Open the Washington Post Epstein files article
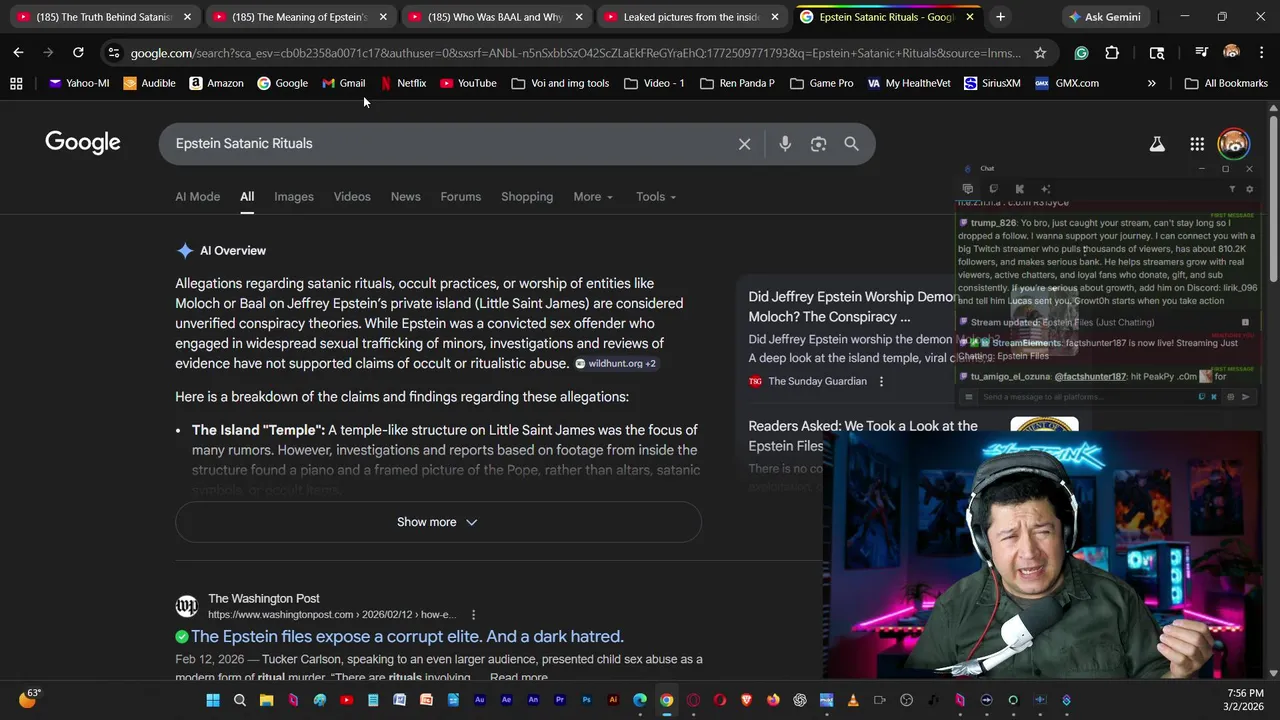1280x720 pixels. [407, 636]
